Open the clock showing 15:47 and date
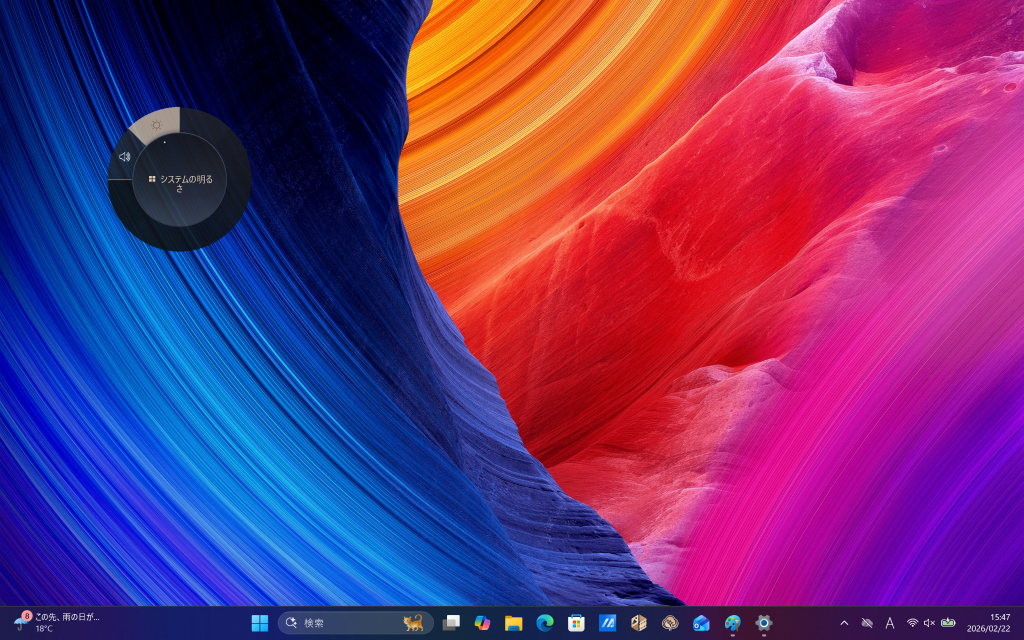The width and height of the screenshot is (1024, 640). pos(988,623)
